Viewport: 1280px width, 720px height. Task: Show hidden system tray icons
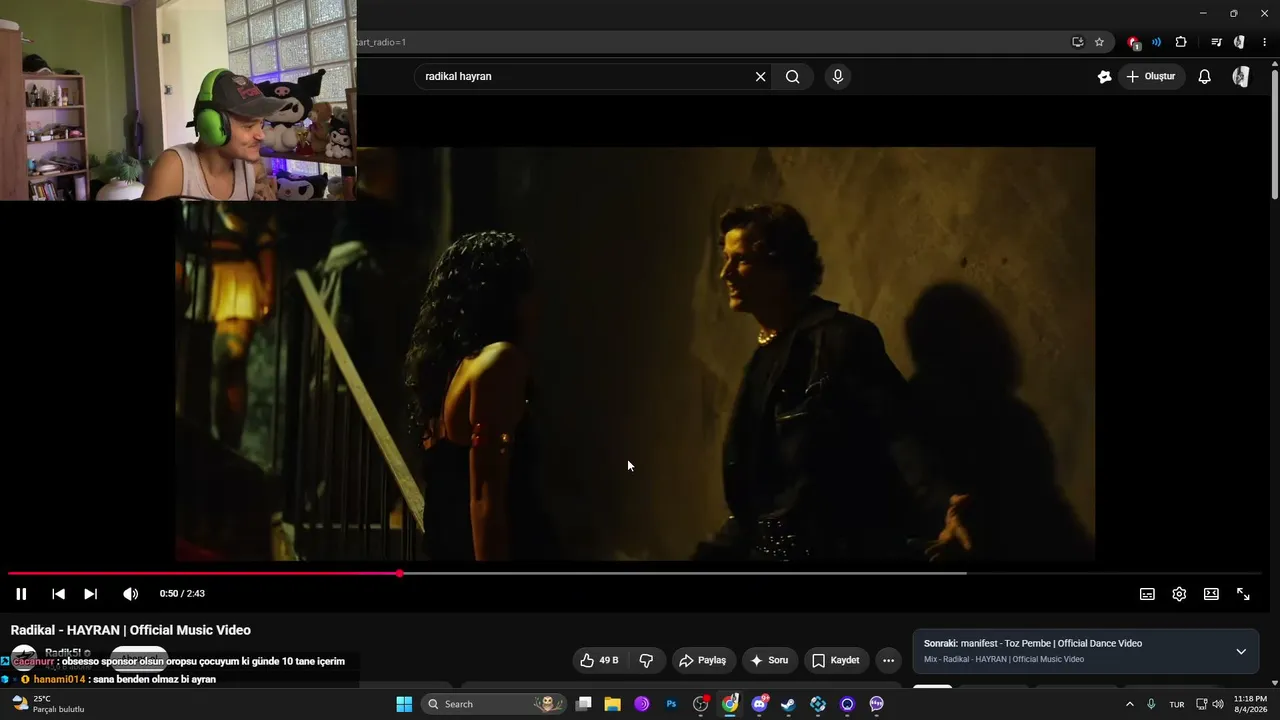[1130, 704]
